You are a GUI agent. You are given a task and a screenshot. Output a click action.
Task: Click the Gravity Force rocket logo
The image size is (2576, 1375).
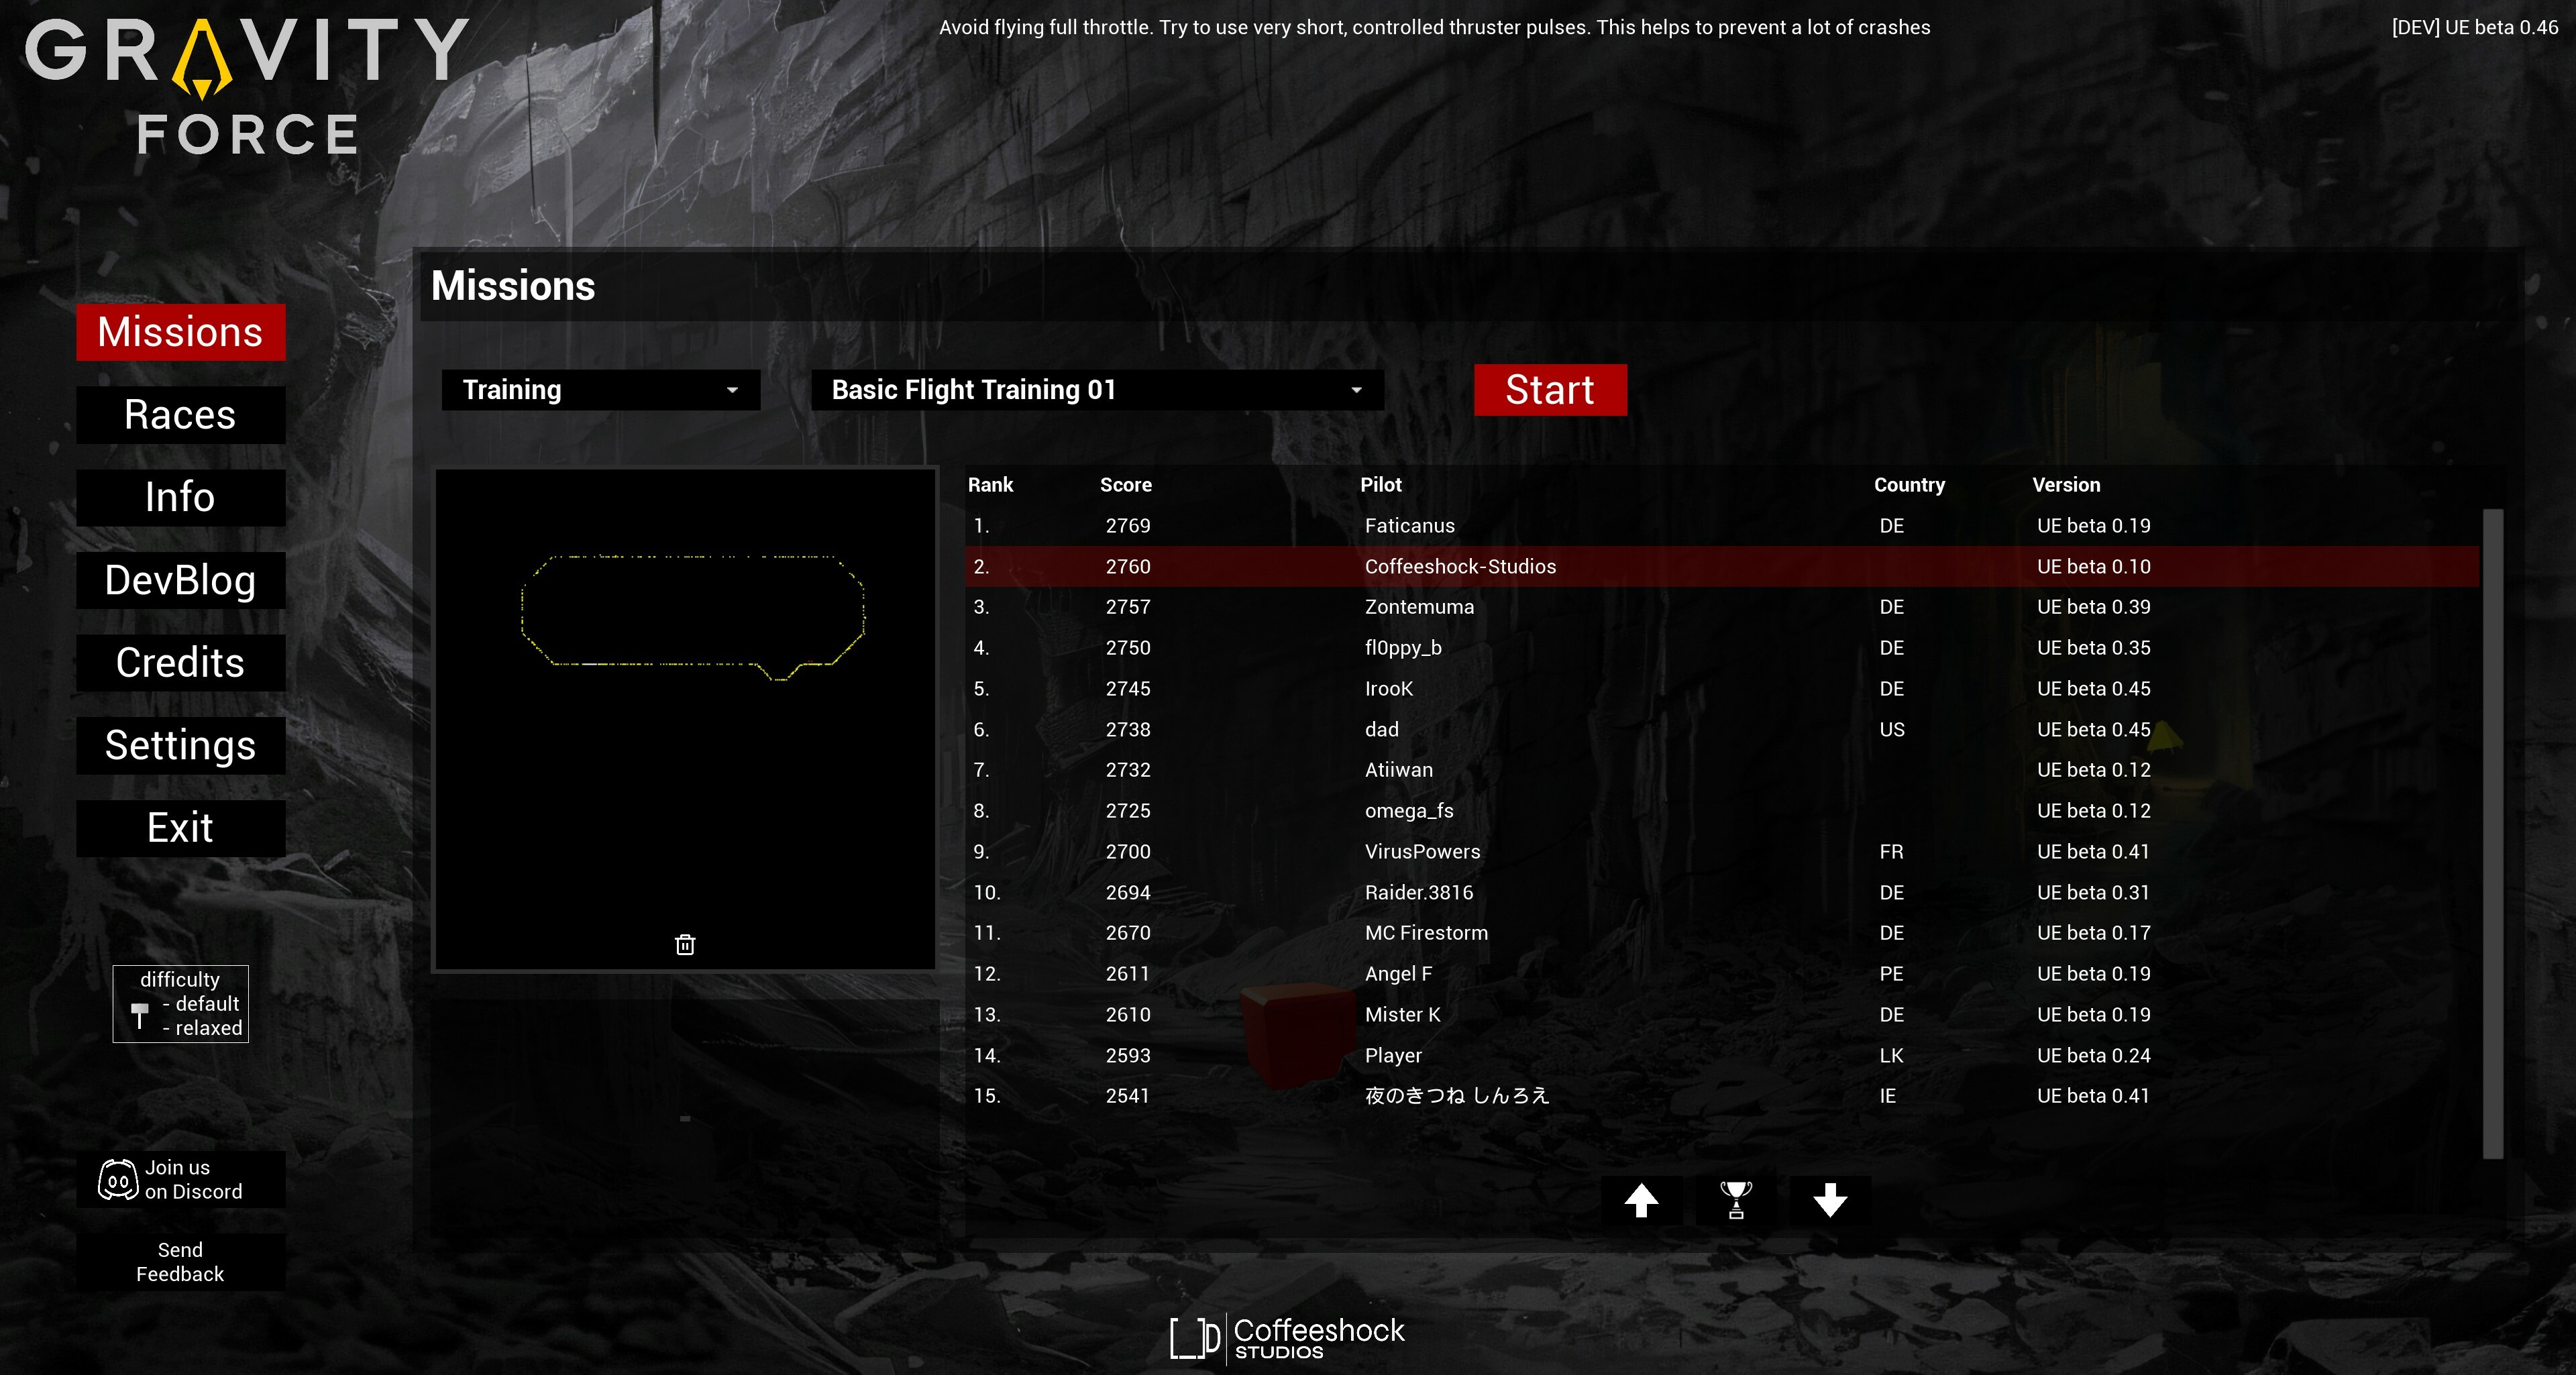(x=203, y=60)
